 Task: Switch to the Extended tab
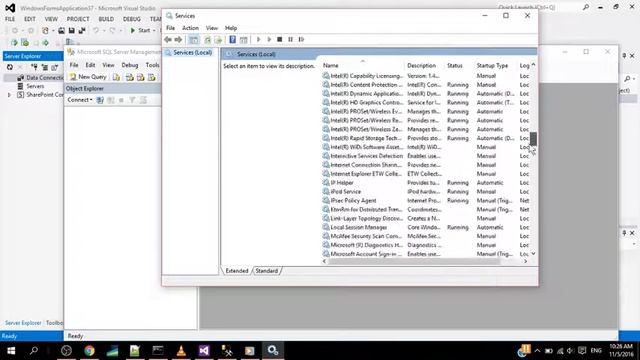[237, 271]
